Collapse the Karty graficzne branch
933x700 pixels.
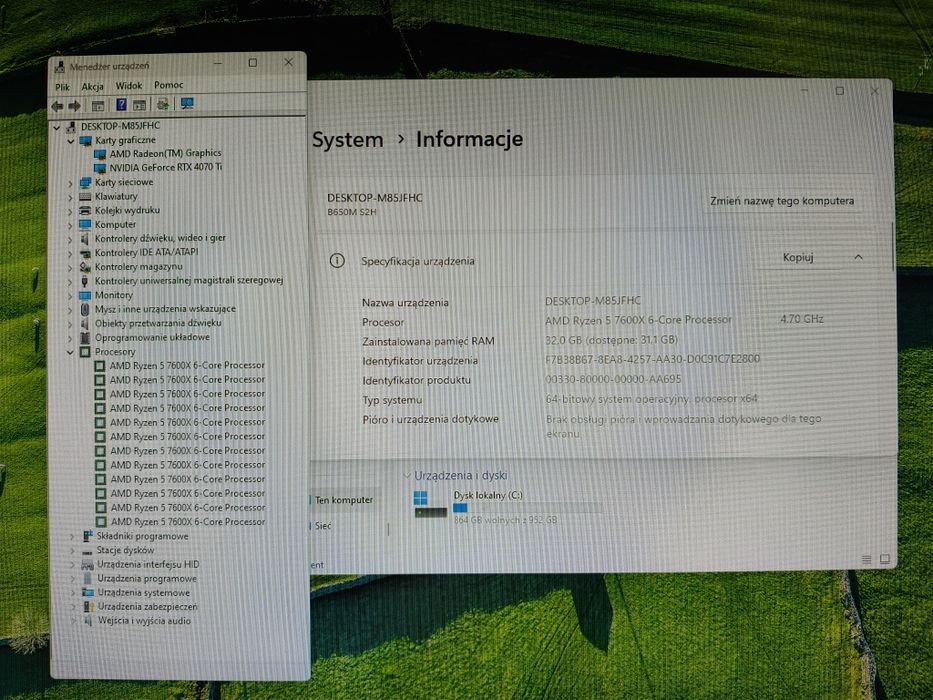[71, 141]
